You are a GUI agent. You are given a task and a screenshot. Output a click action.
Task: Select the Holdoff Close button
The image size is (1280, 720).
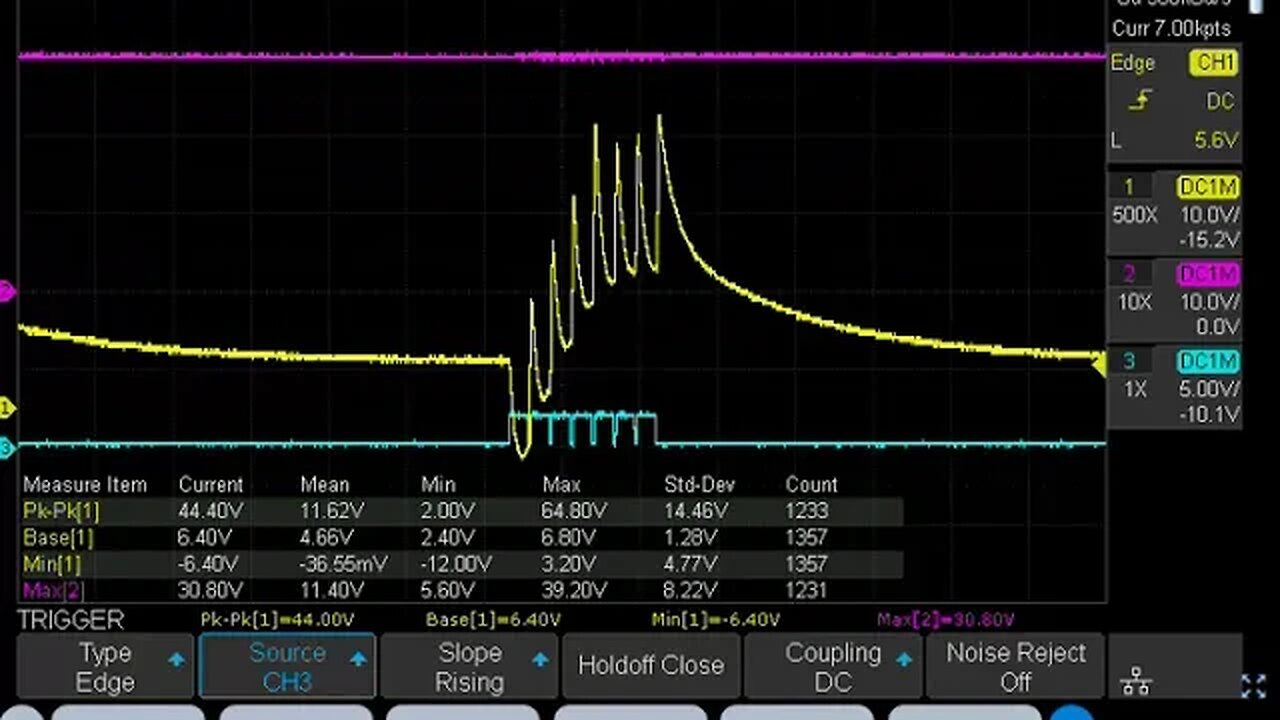pyautogui.click(x=650, y=667)
